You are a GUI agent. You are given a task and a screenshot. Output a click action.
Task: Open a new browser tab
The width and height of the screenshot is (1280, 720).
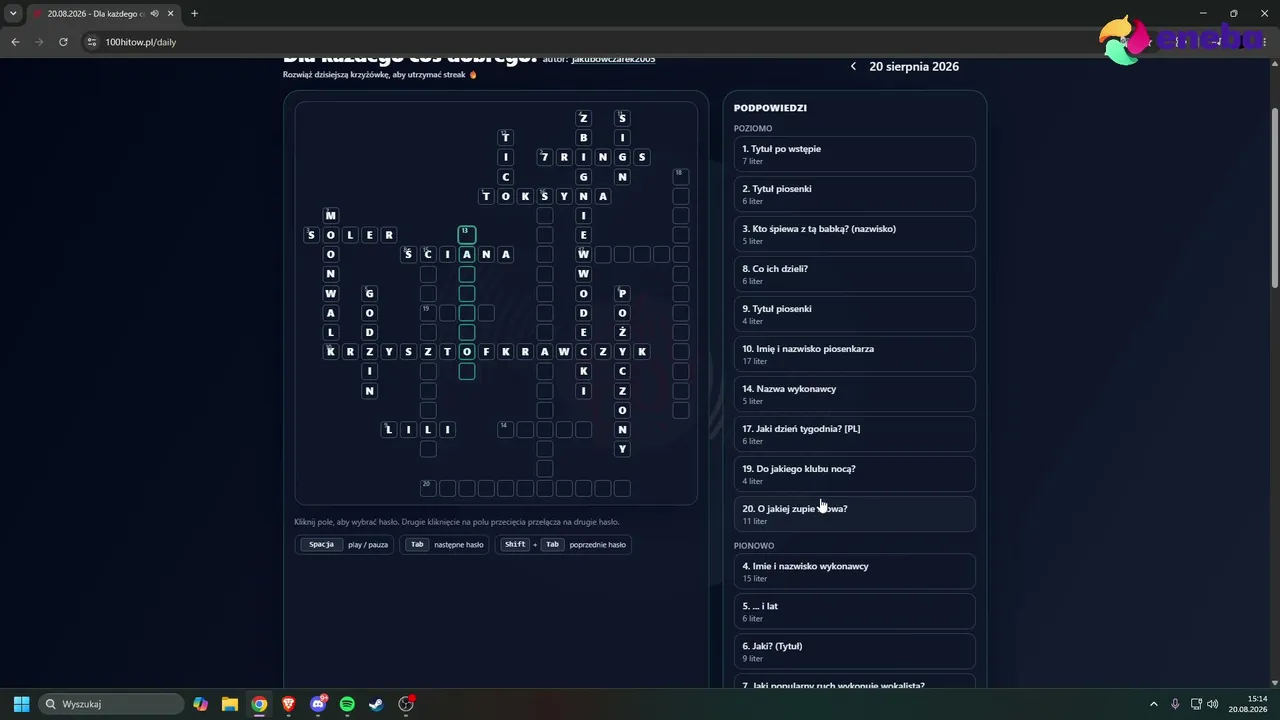tap(194, 13)
